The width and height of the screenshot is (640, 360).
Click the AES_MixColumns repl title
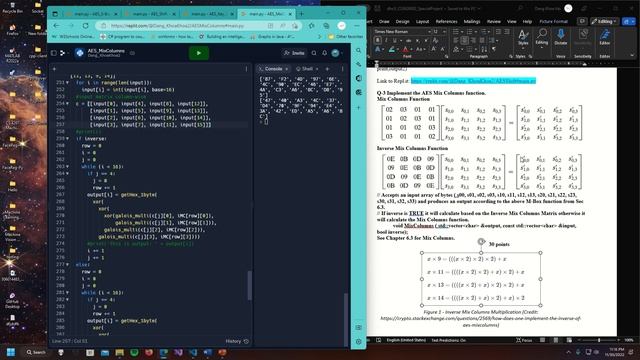tap(106, 51)
